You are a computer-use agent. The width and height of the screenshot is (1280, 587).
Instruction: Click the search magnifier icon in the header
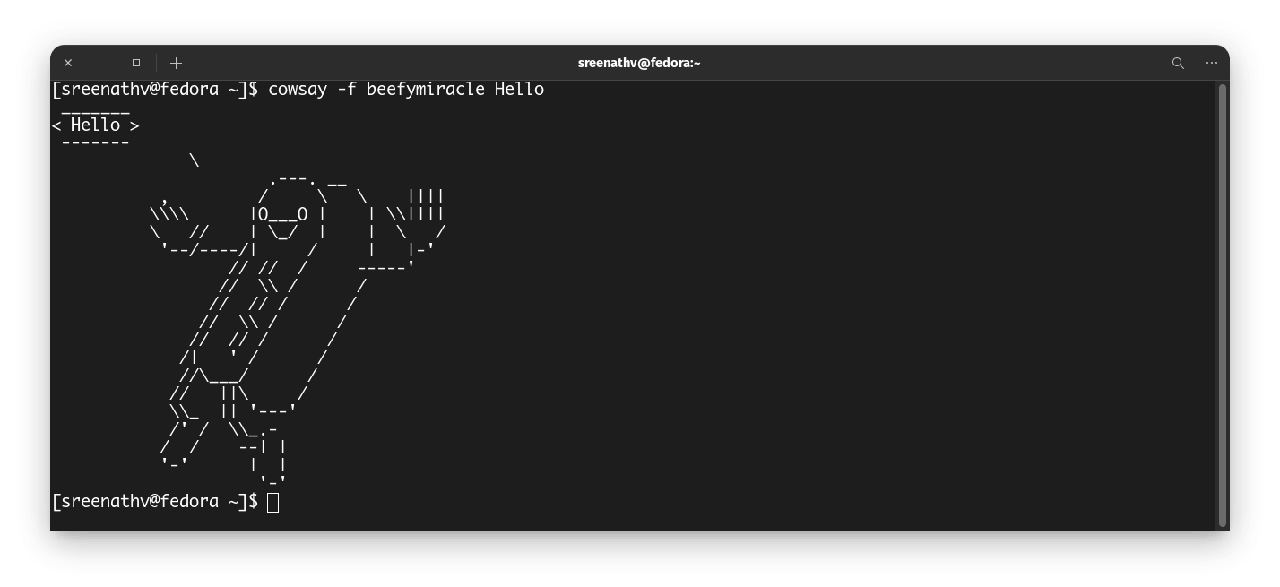pyautogui.click(x=1177, y=62)
